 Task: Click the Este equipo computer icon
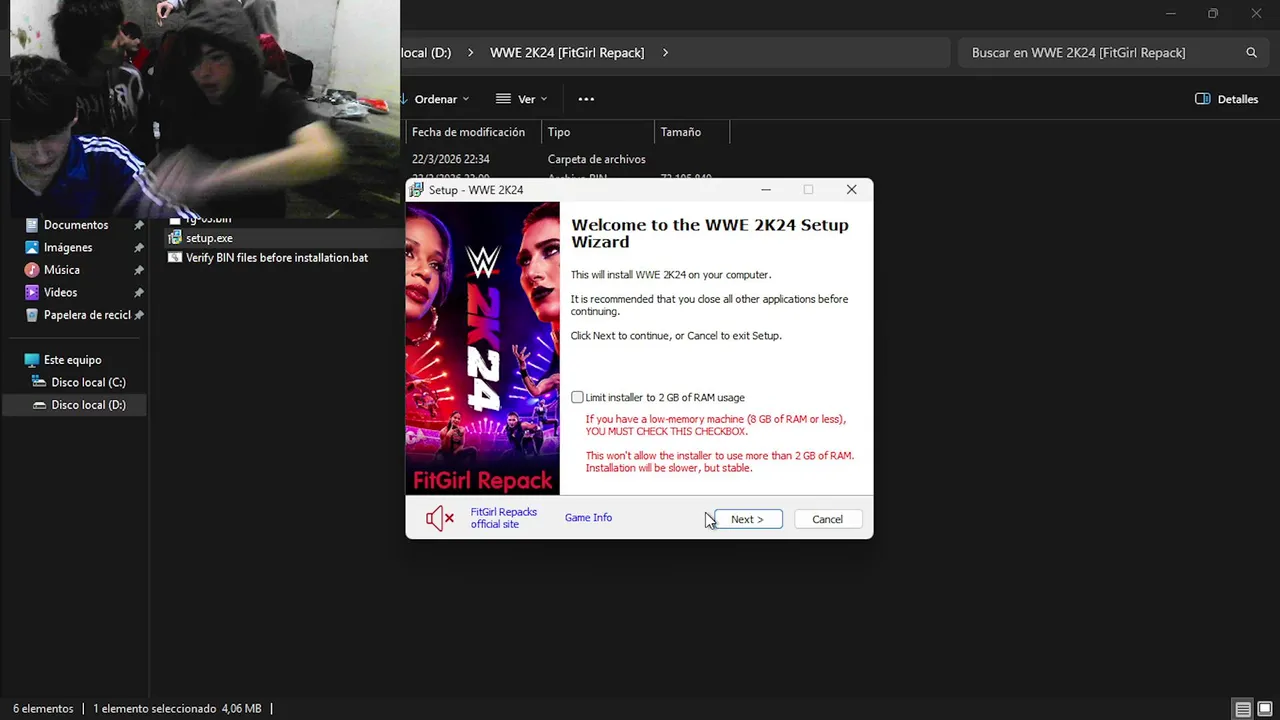click(x=32, y=360)
